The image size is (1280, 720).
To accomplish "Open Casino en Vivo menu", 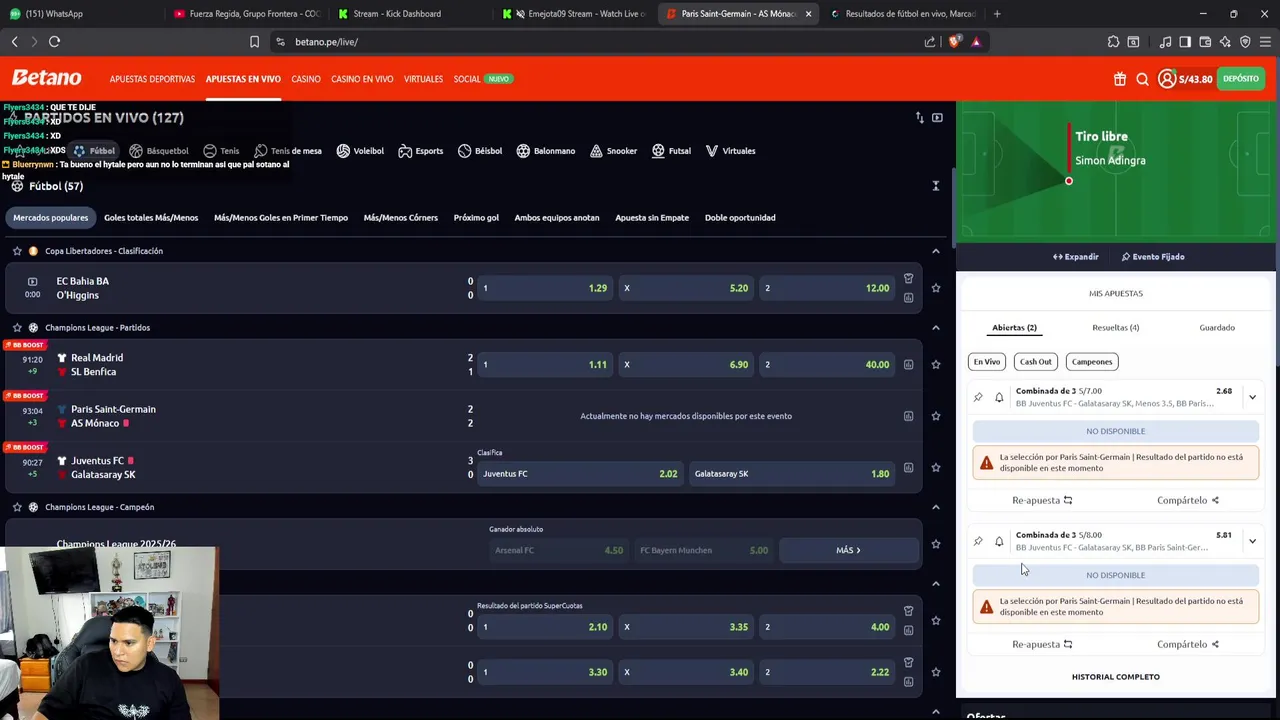I will coord(362,79).
